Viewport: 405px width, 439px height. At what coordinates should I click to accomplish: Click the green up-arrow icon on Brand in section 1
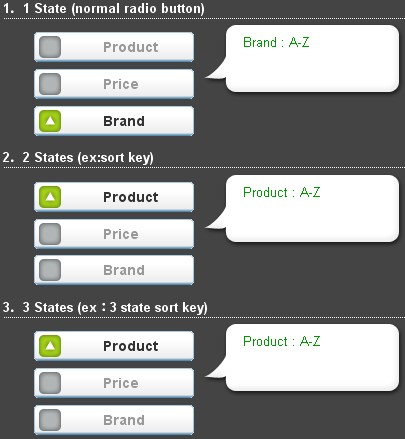click(x=50, y=121)
